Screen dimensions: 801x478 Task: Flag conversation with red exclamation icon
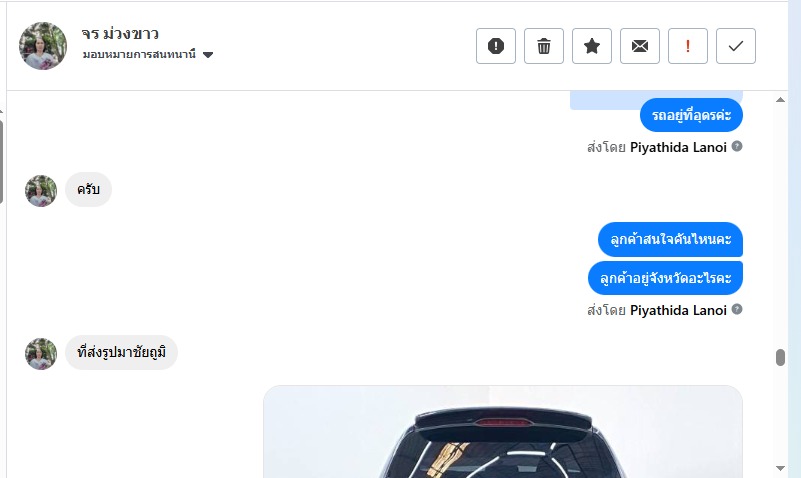point(688,46)
